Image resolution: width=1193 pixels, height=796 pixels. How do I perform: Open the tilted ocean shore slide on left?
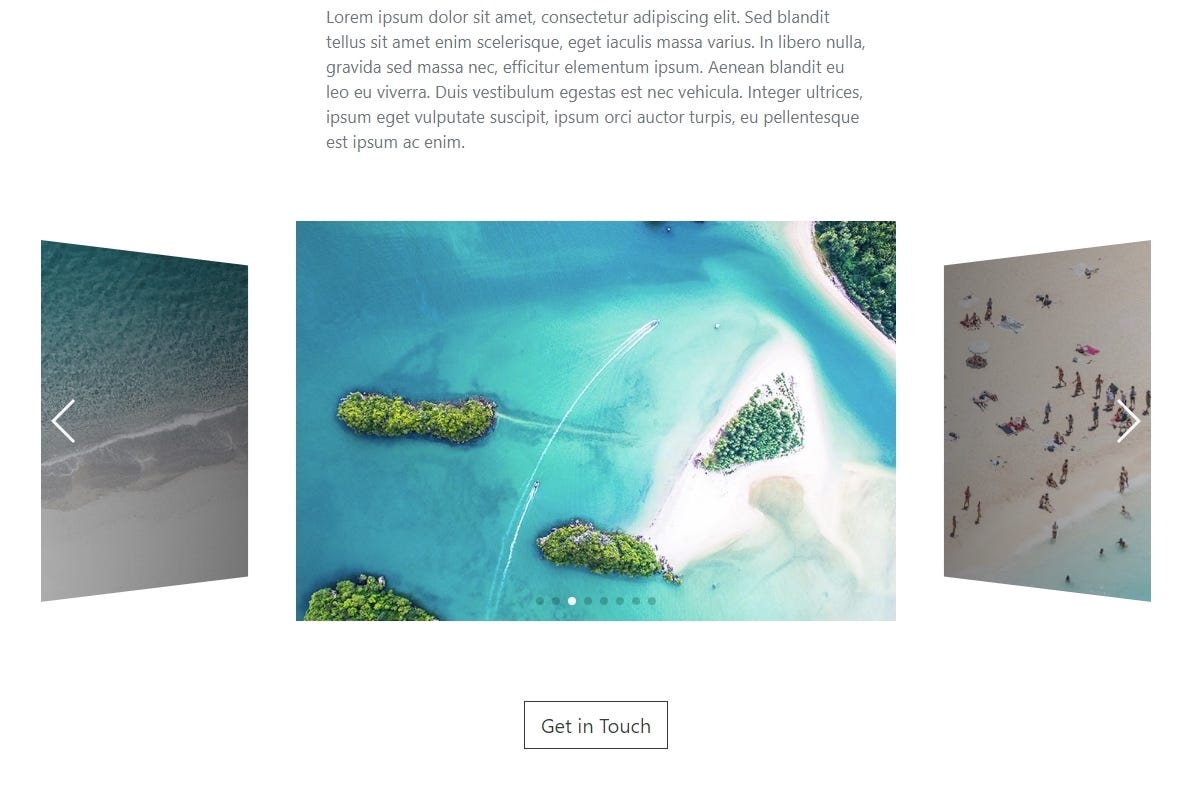145,421
